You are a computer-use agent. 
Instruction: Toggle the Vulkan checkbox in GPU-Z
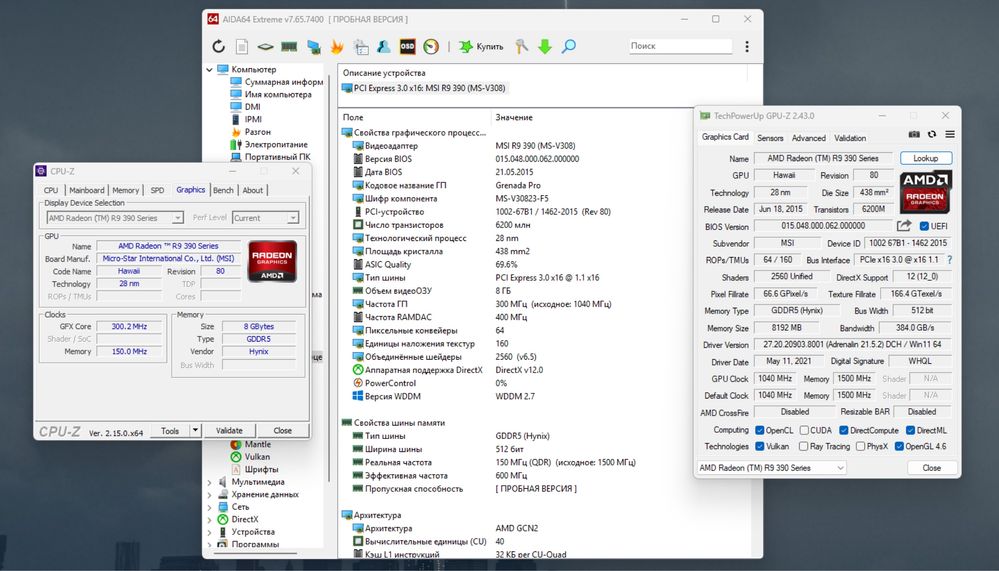tap(759, 446)
